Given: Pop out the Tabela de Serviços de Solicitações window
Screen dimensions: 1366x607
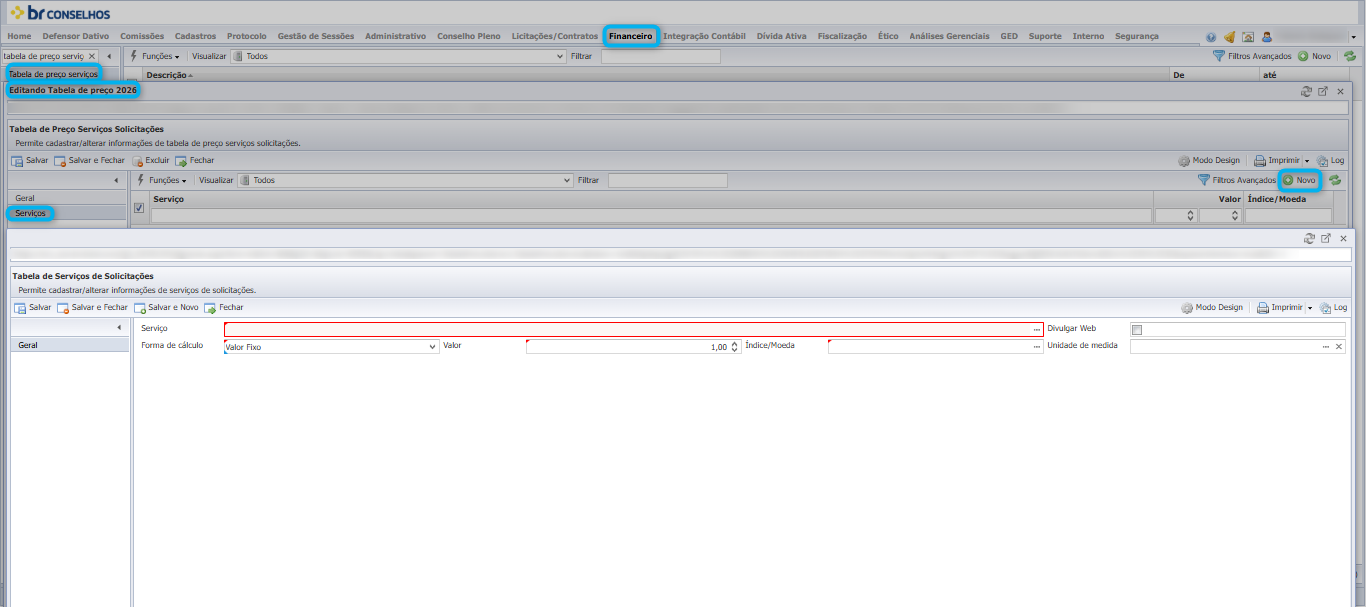Looking at the screenshot, I should click(1326, 239).
